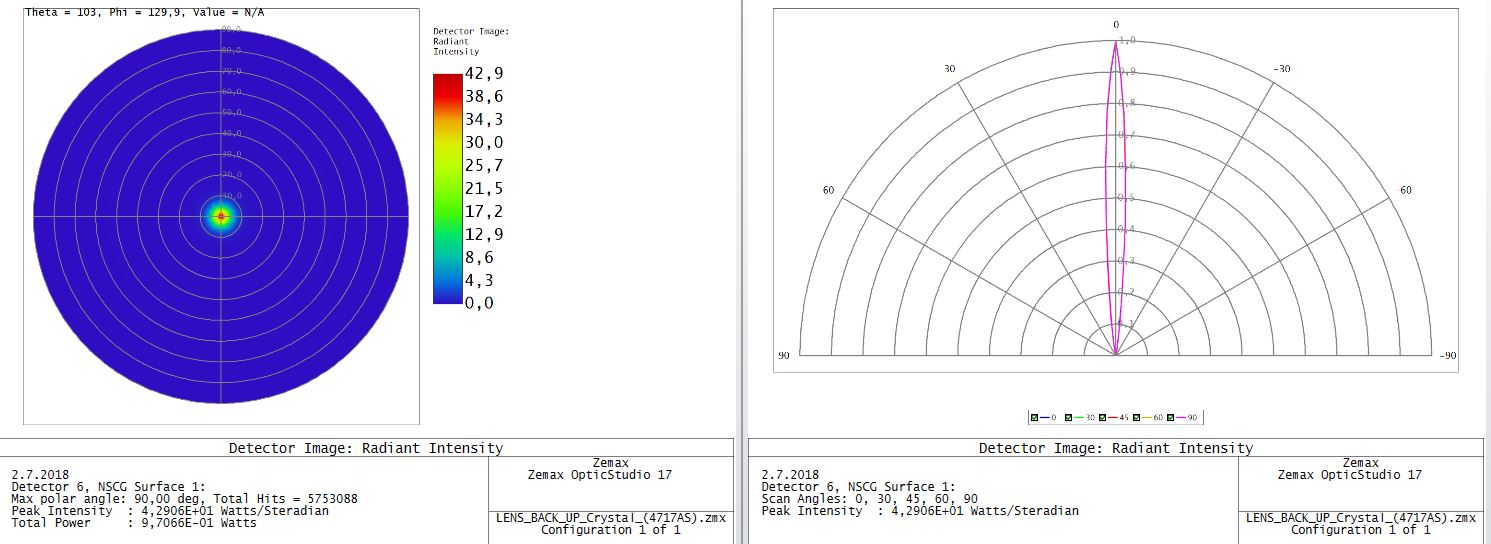Click the right window's 'Detector Image: Radiant Intensity' title
The height and width of the screenshot is (544, 1491).
click(1115, 448)
